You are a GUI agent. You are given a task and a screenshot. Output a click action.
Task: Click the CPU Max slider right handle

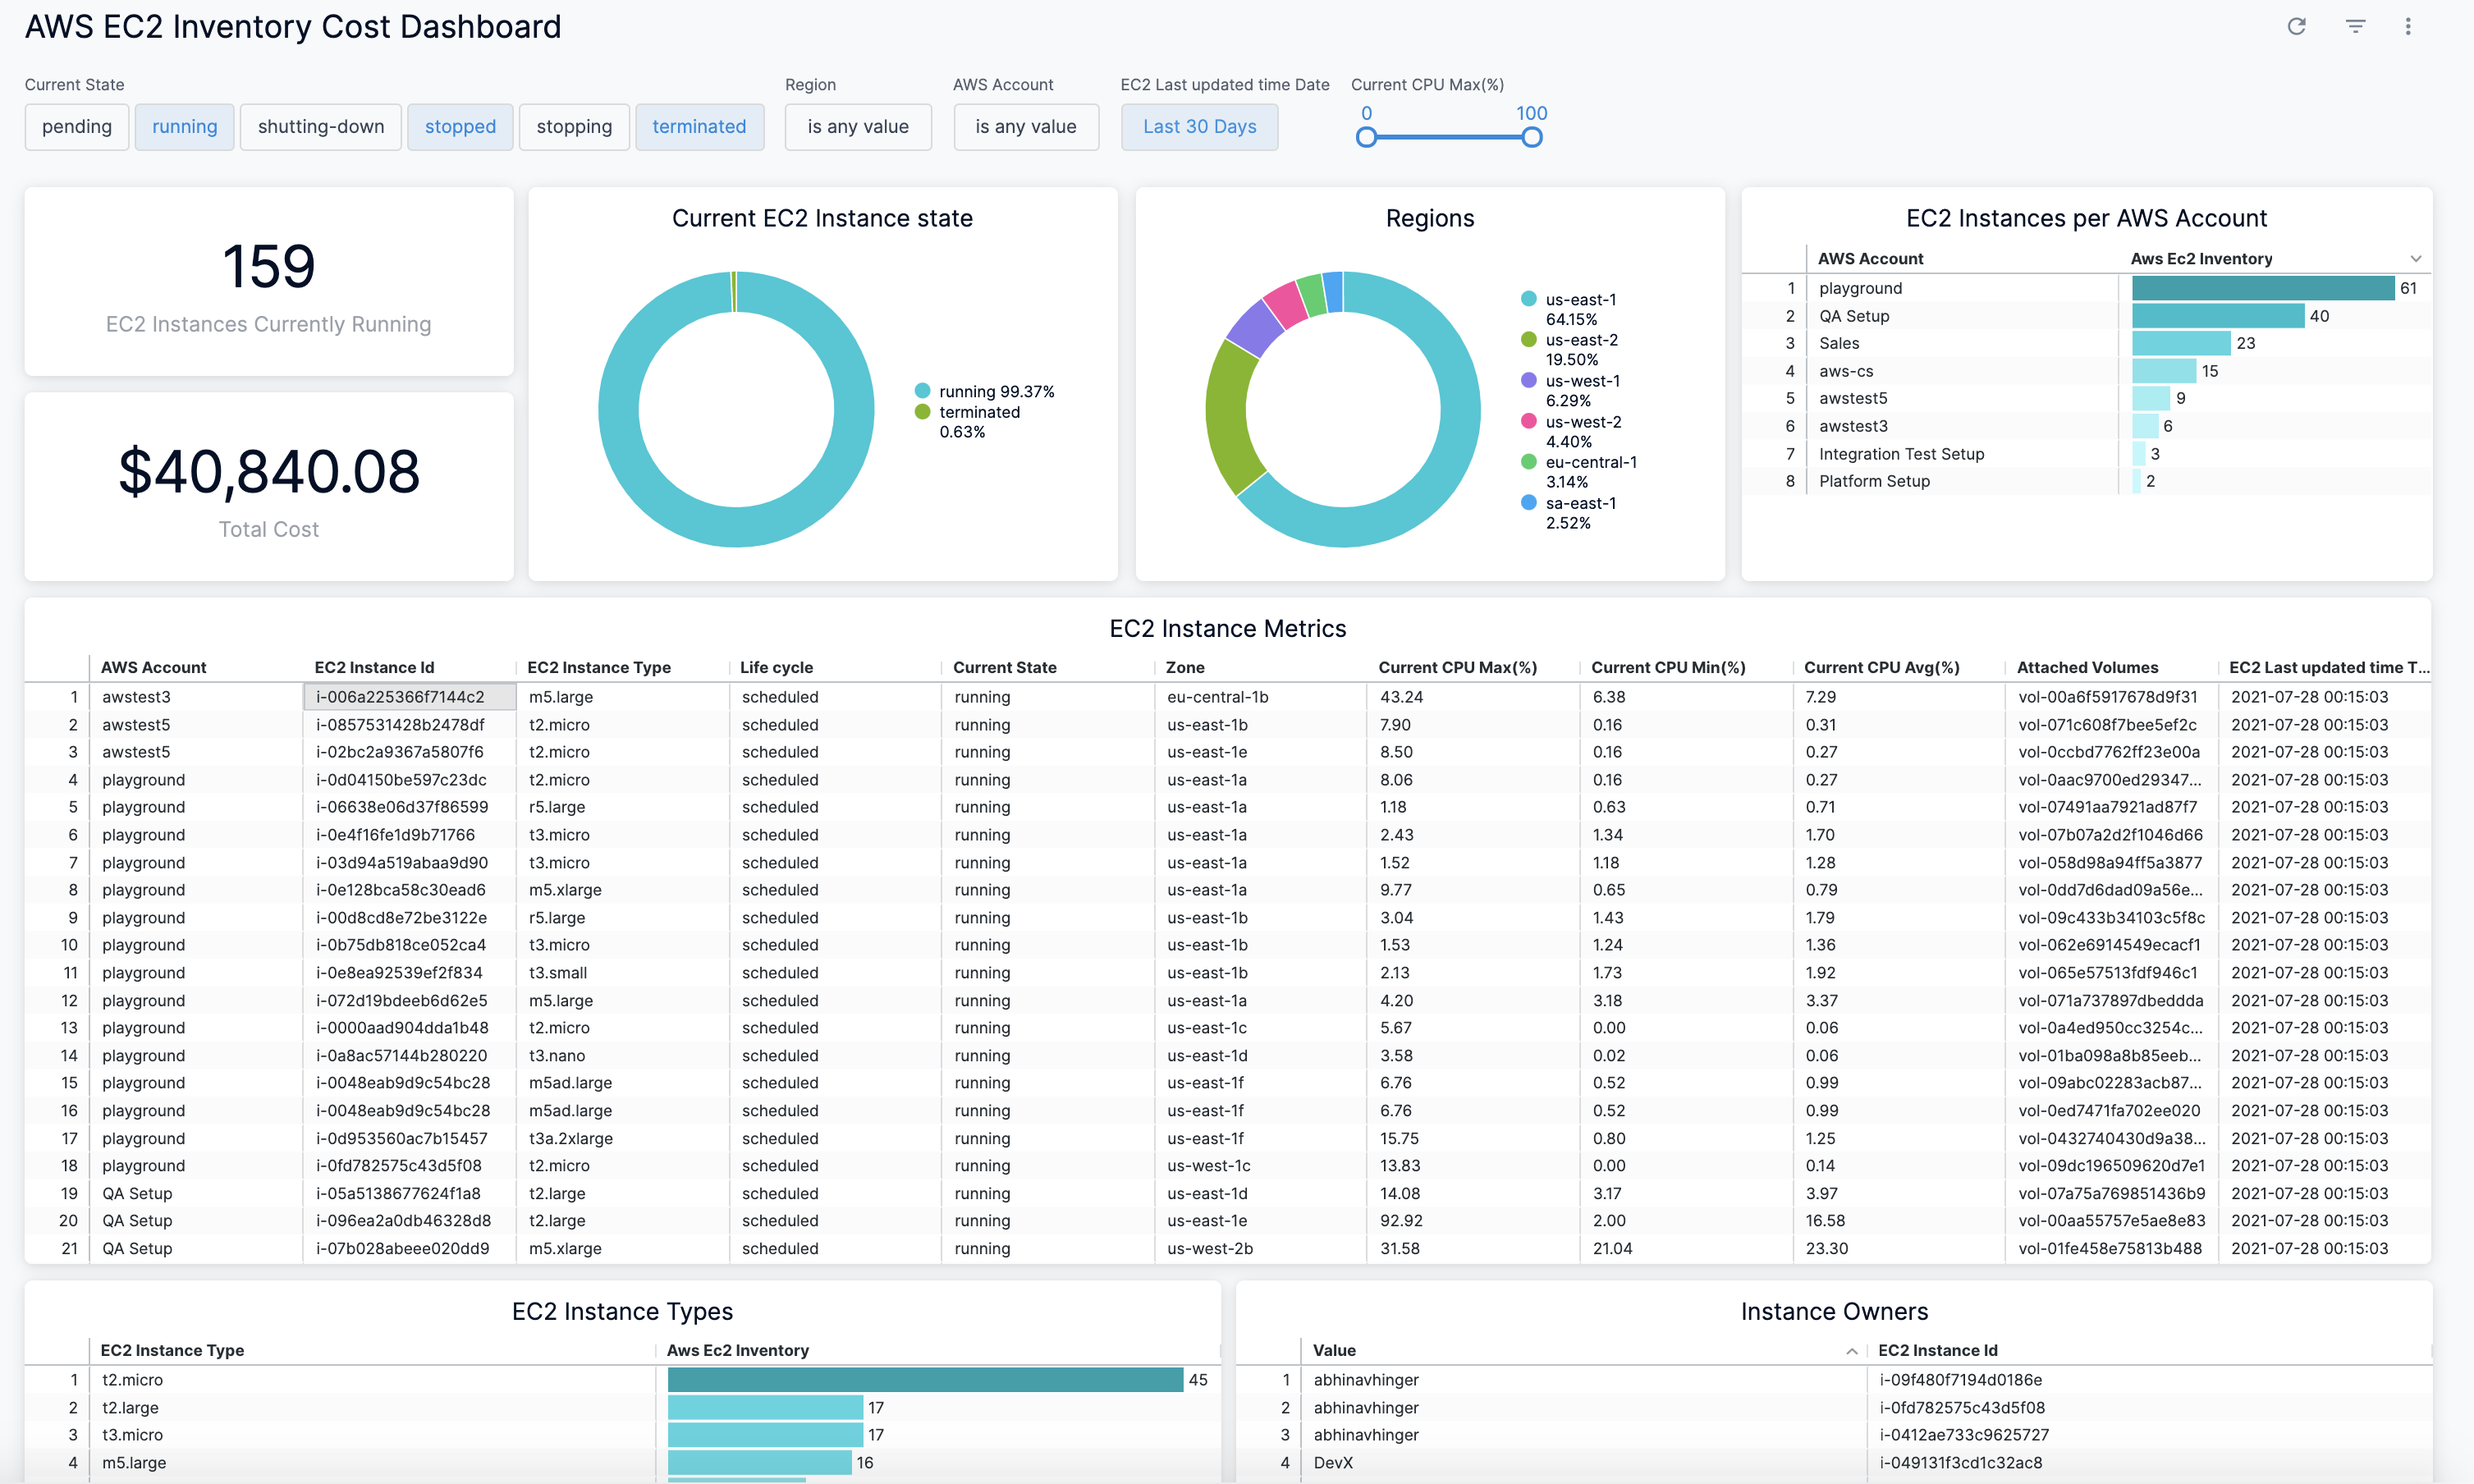pos(1531,138)
